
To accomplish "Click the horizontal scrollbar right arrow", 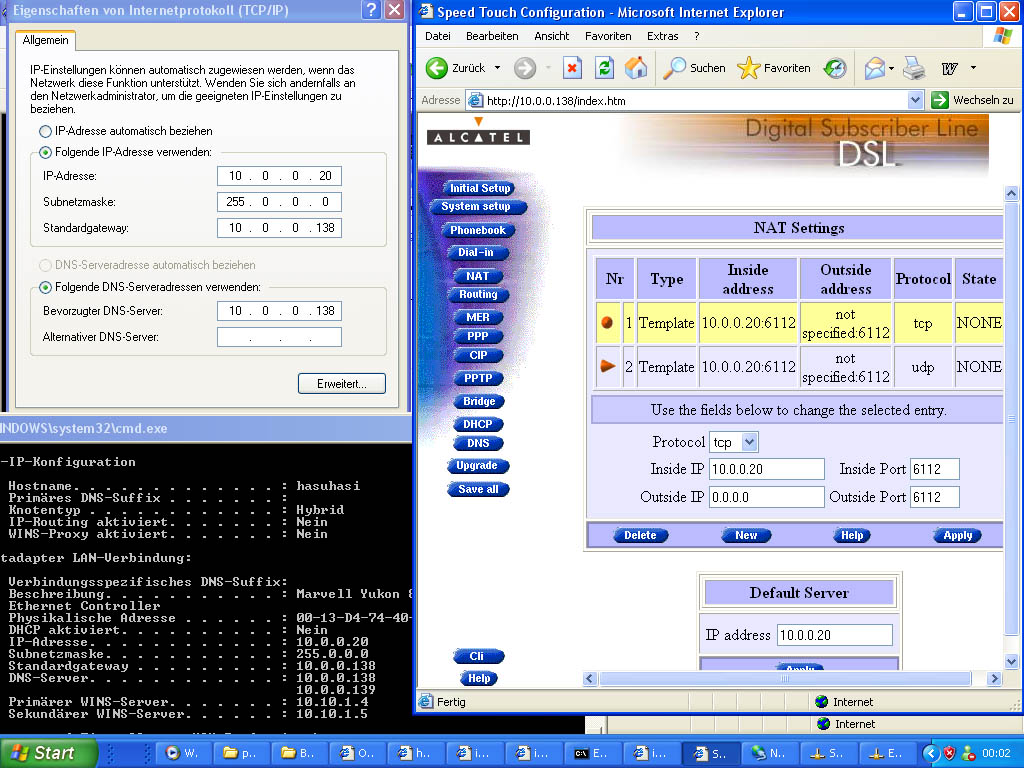I will (x=995, y=679).
